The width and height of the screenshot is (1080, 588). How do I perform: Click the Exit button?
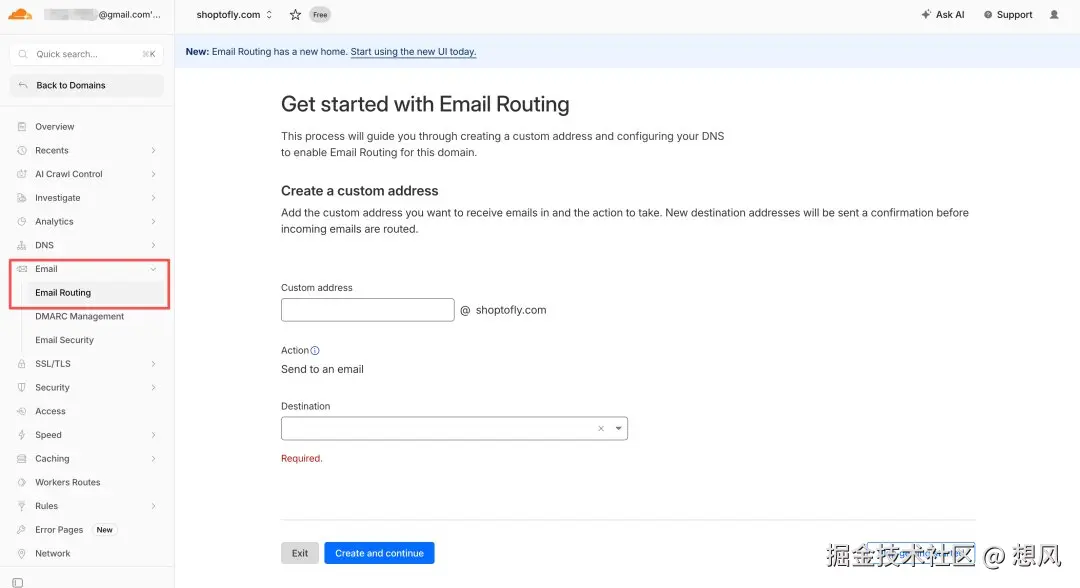pos(300,553)
